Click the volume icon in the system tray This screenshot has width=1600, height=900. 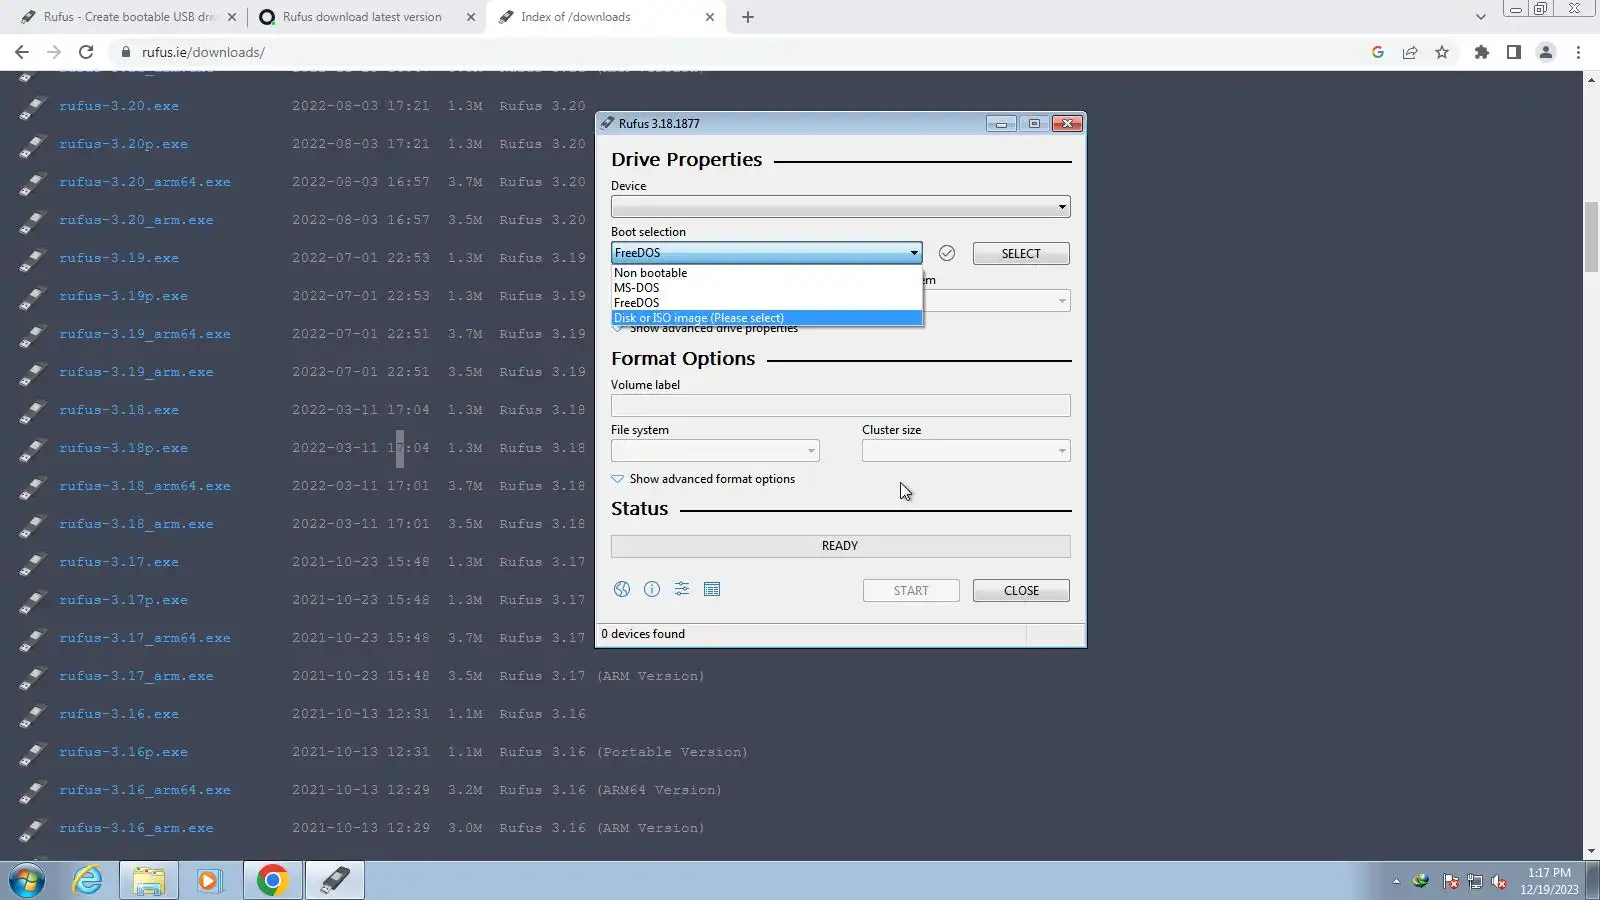click(1499, 881)
